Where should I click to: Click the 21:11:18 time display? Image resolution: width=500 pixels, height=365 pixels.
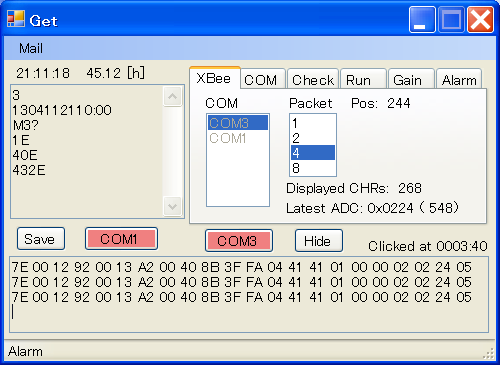(x=43, y=73)
